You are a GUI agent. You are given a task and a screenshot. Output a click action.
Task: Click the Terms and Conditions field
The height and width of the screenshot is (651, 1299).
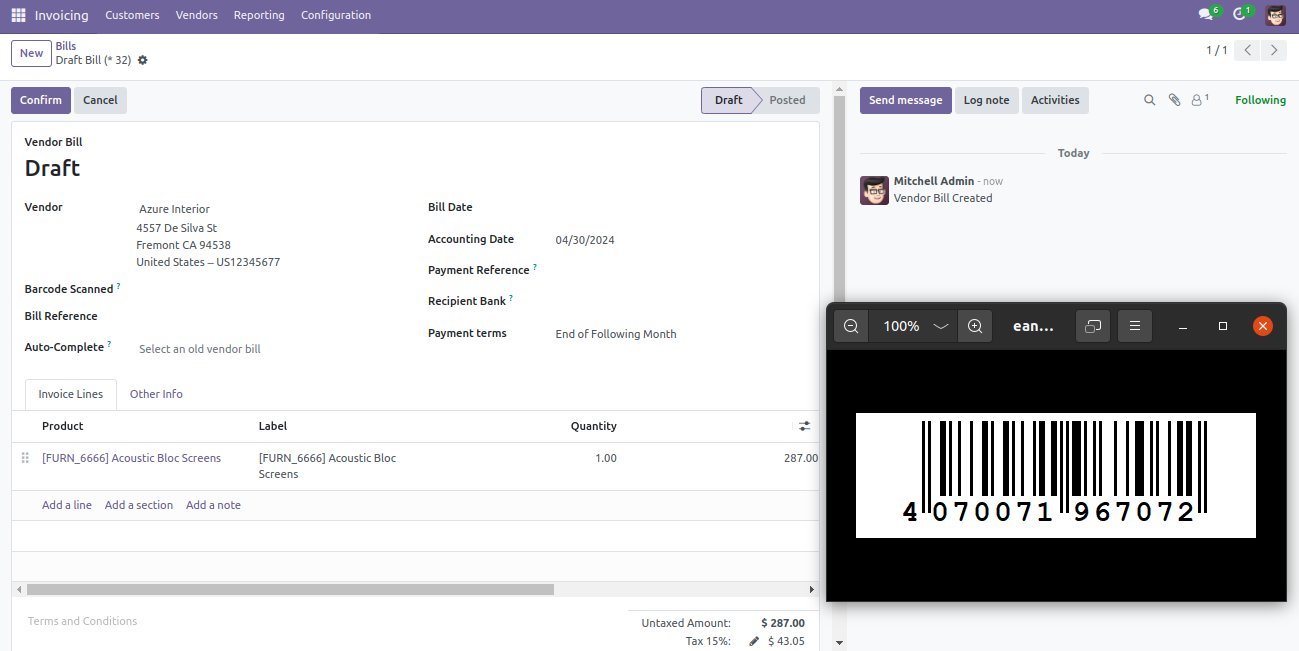point(83,621)
